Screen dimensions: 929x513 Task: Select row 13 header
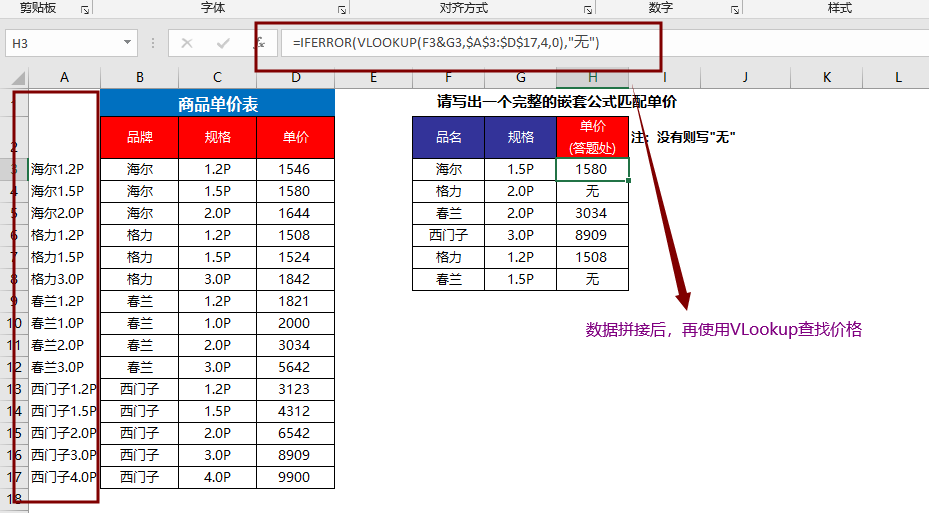14,389
